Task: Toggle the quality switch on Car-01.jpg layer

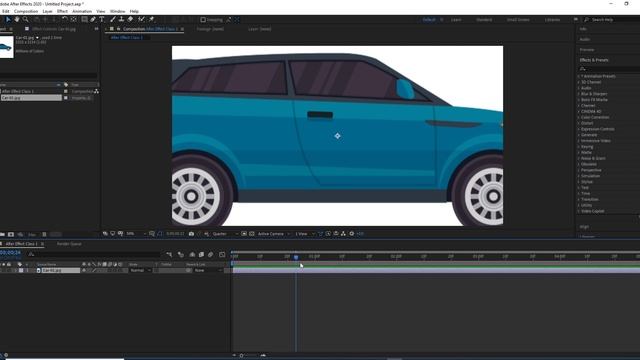Action: [x=94, y=271]
